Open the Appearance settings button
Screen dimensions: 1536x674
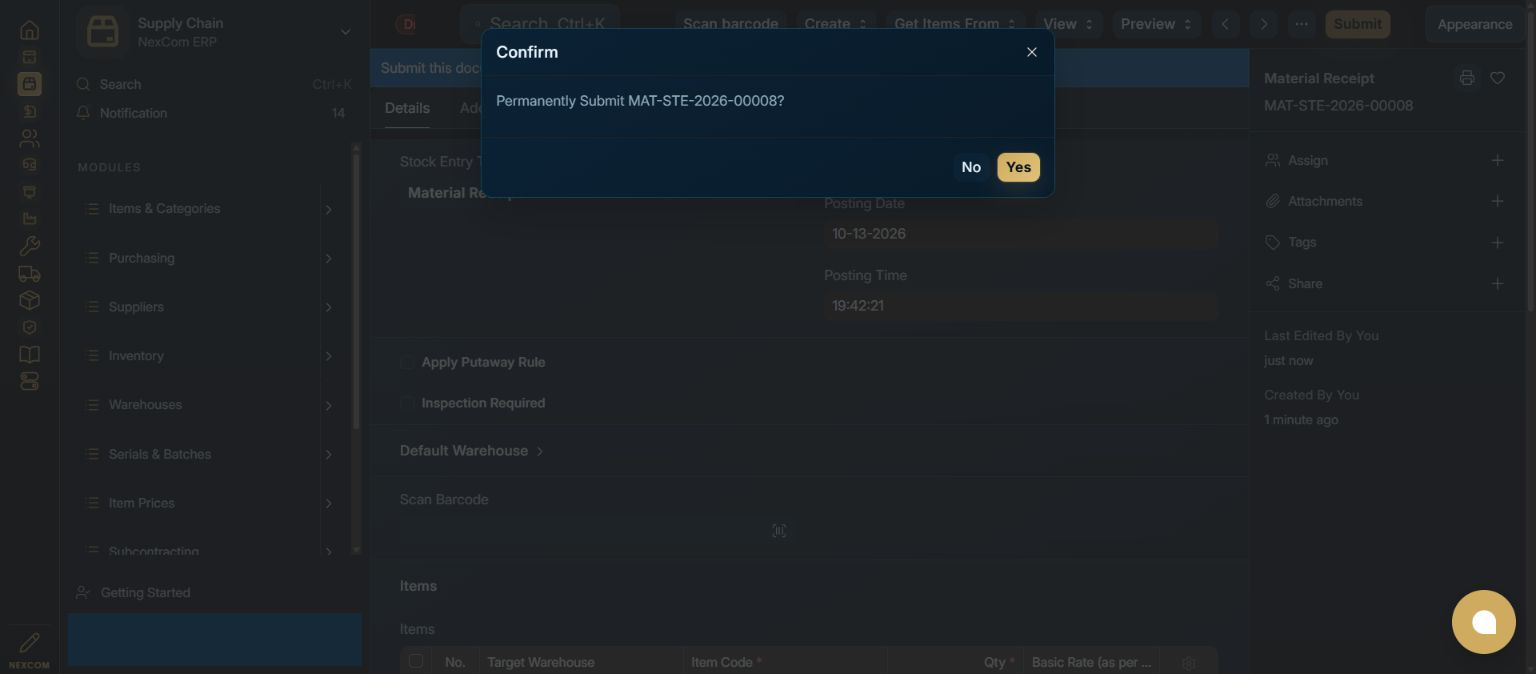1475,24
